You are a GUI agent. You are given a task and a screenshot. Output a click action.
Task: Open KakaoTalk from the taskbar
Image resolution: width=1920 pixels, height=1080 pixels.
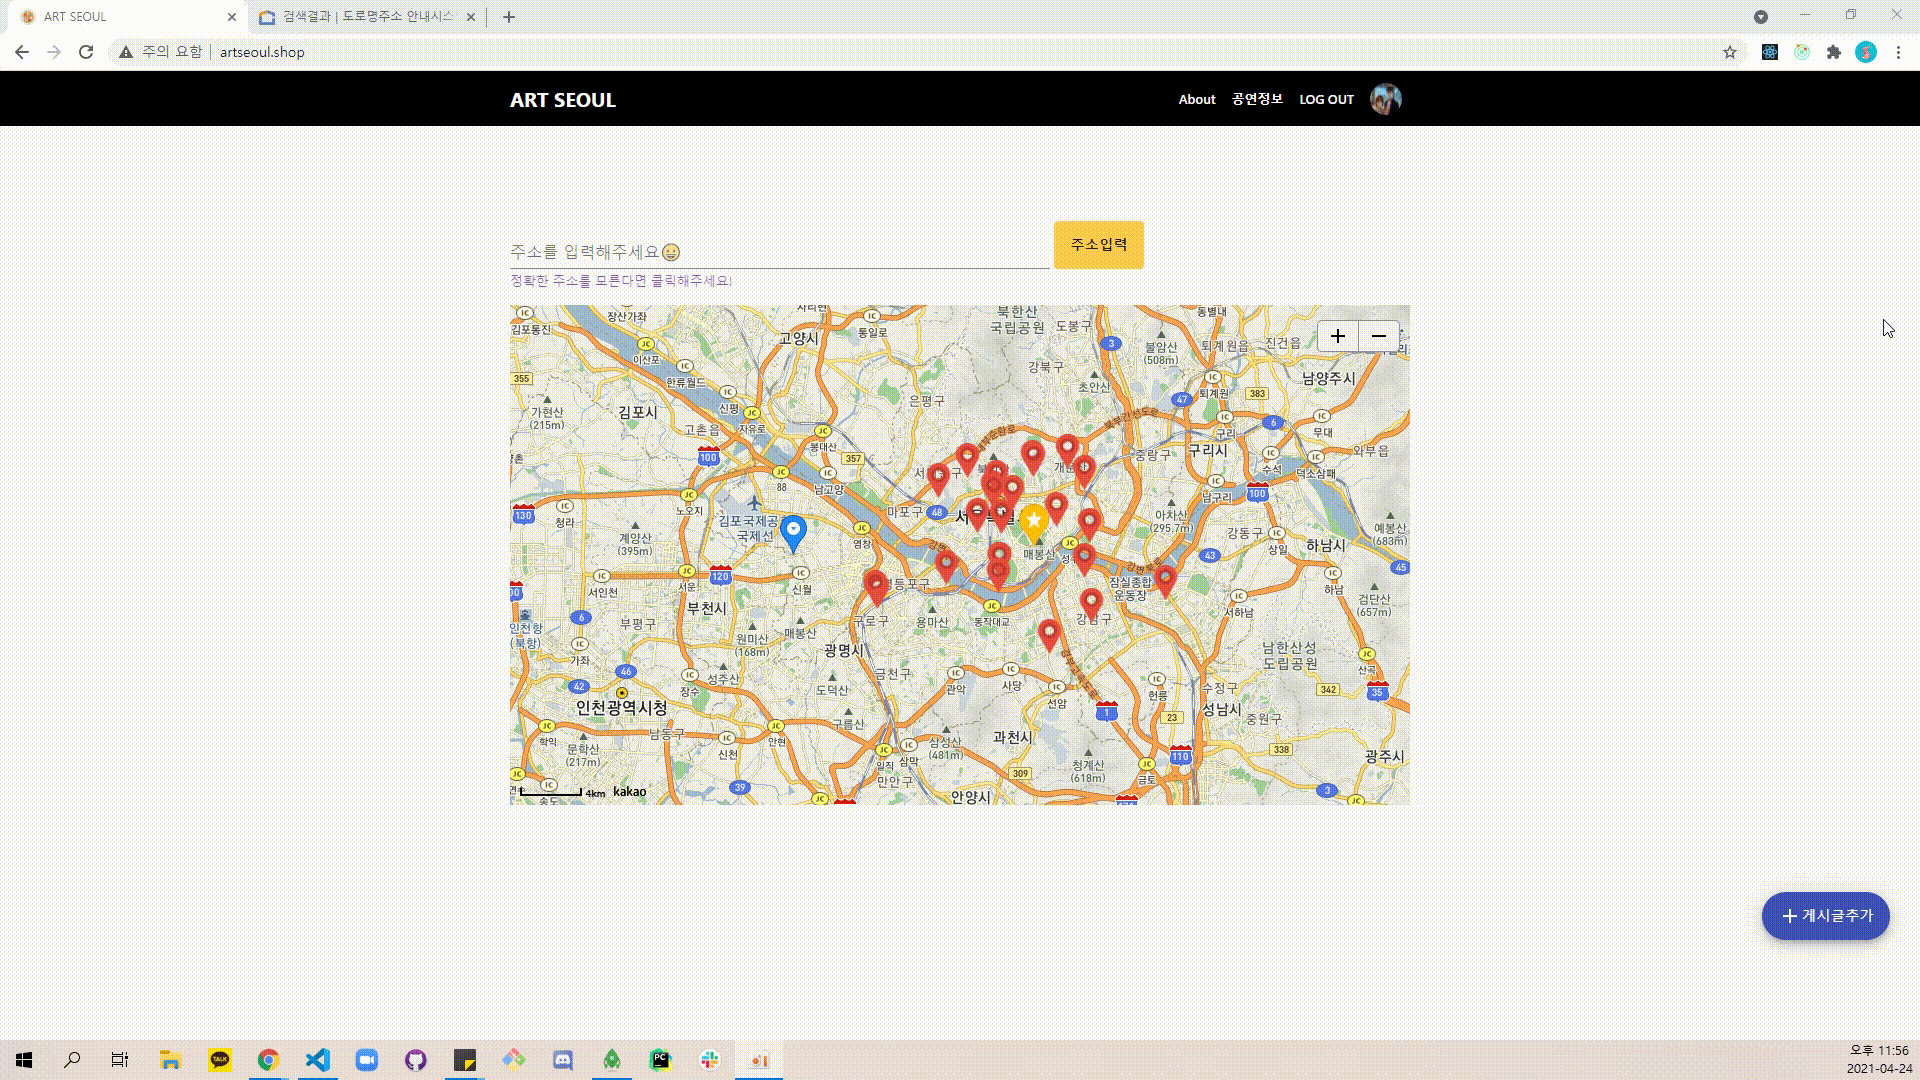(219, 1060)
